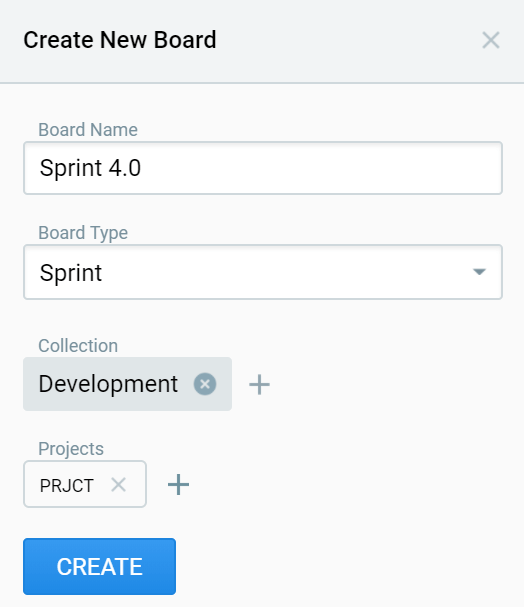Add another collection with plus icon
This screenshot has width=524, height=607.
point(259,384)
